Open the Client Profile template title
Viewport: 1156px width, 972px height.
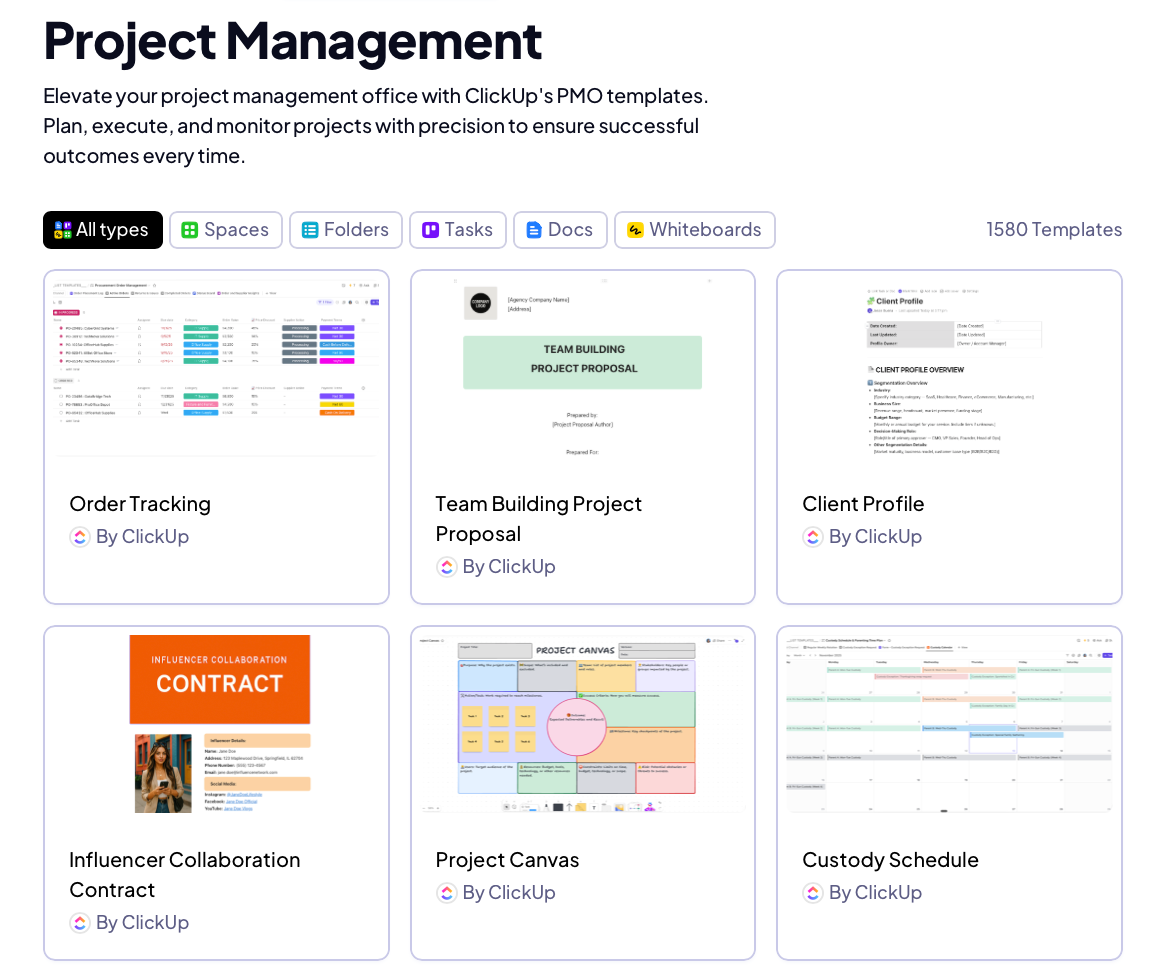[863, 504]
